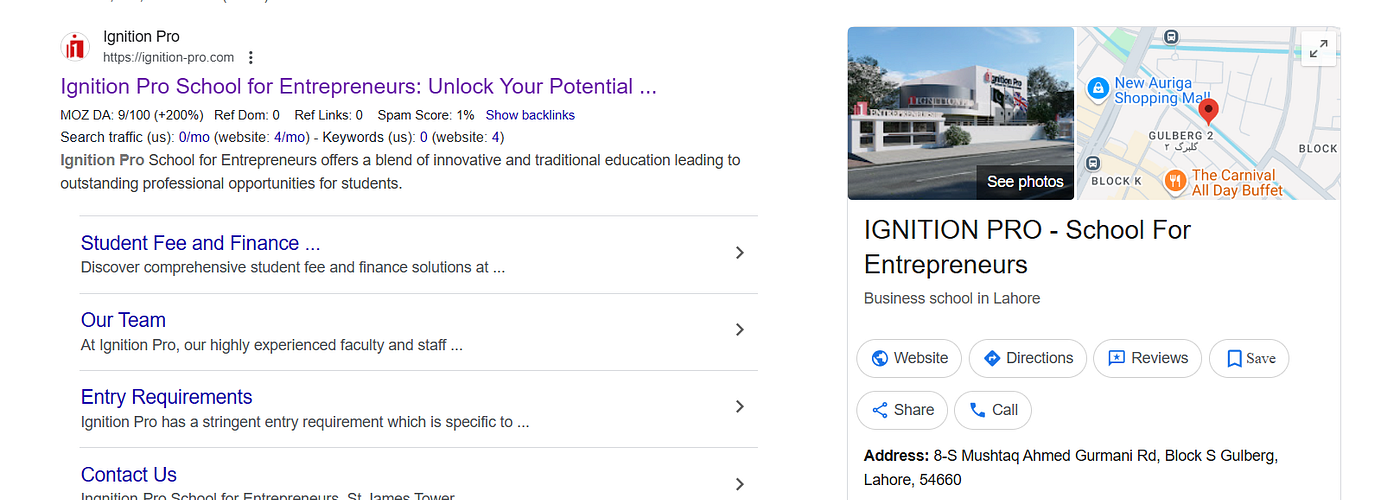
Task: Open the Ignition Pro School for Entrepreneurs result
Action: pos(358,86)
